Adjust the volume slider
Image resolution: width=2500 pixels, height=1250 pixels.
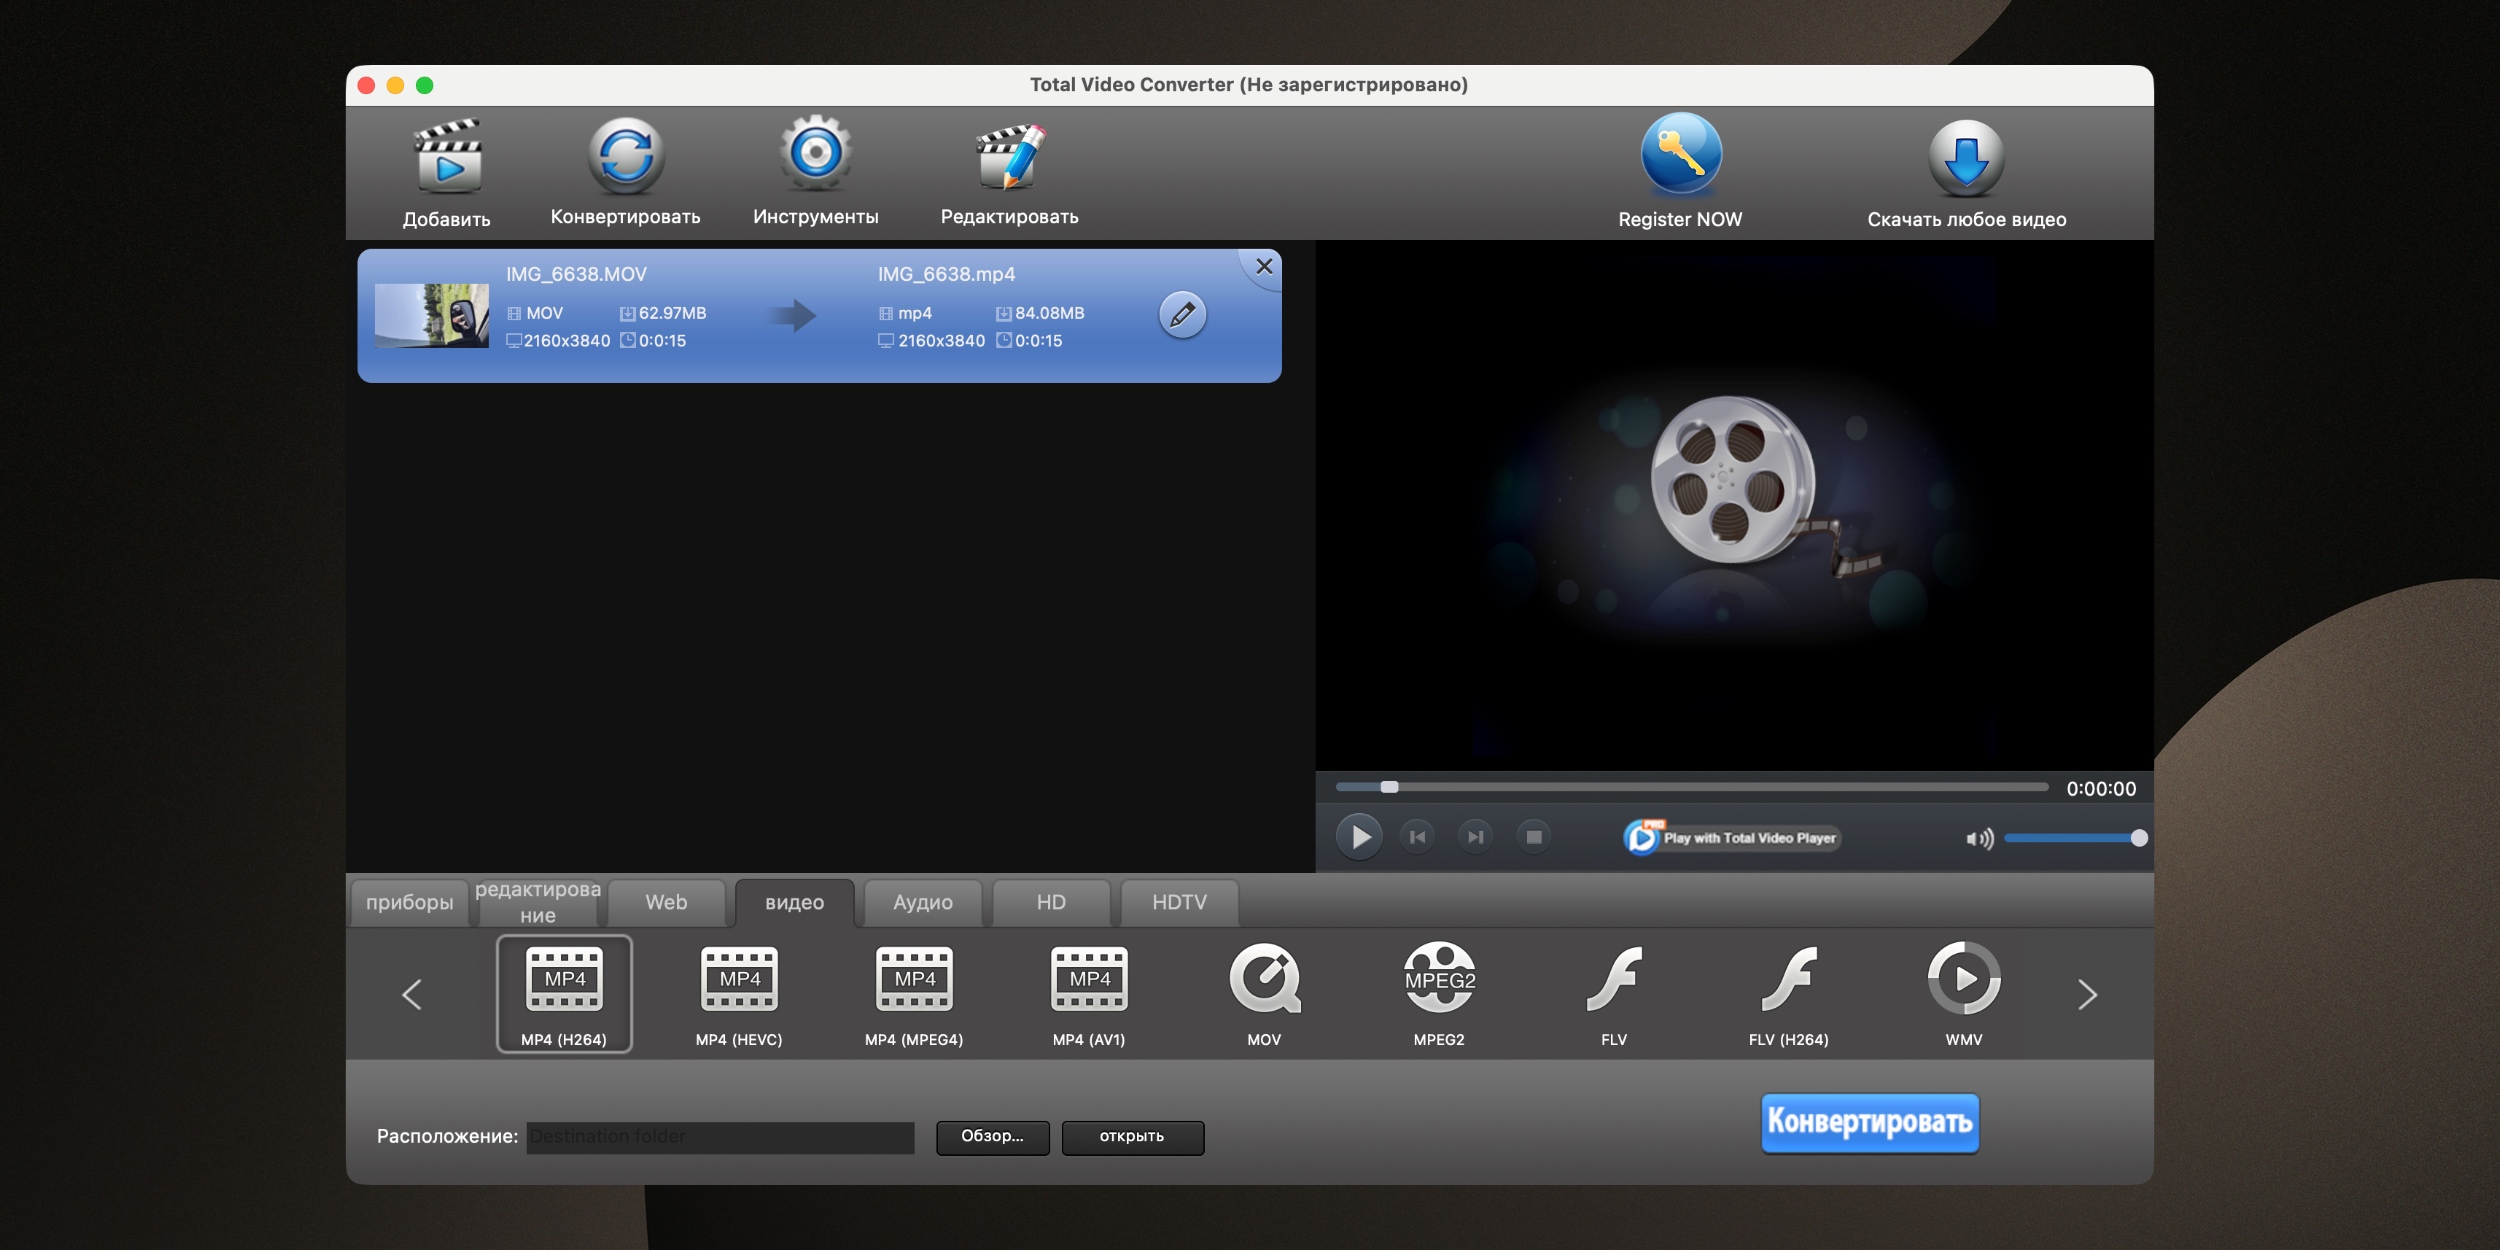[2075, 838]
